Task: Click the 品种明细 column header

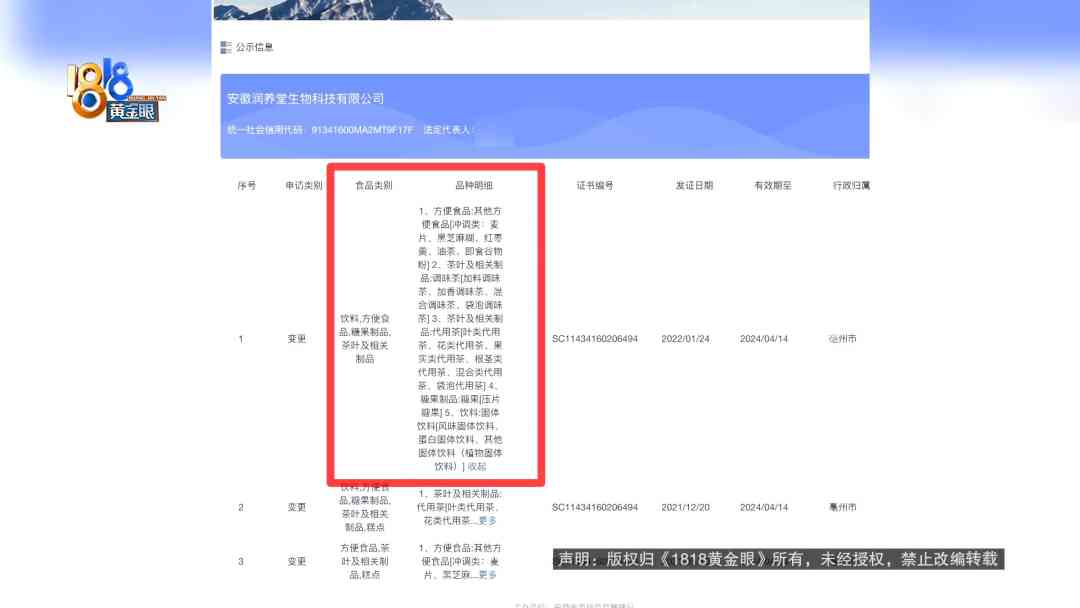Action: (x=473, y=186)
